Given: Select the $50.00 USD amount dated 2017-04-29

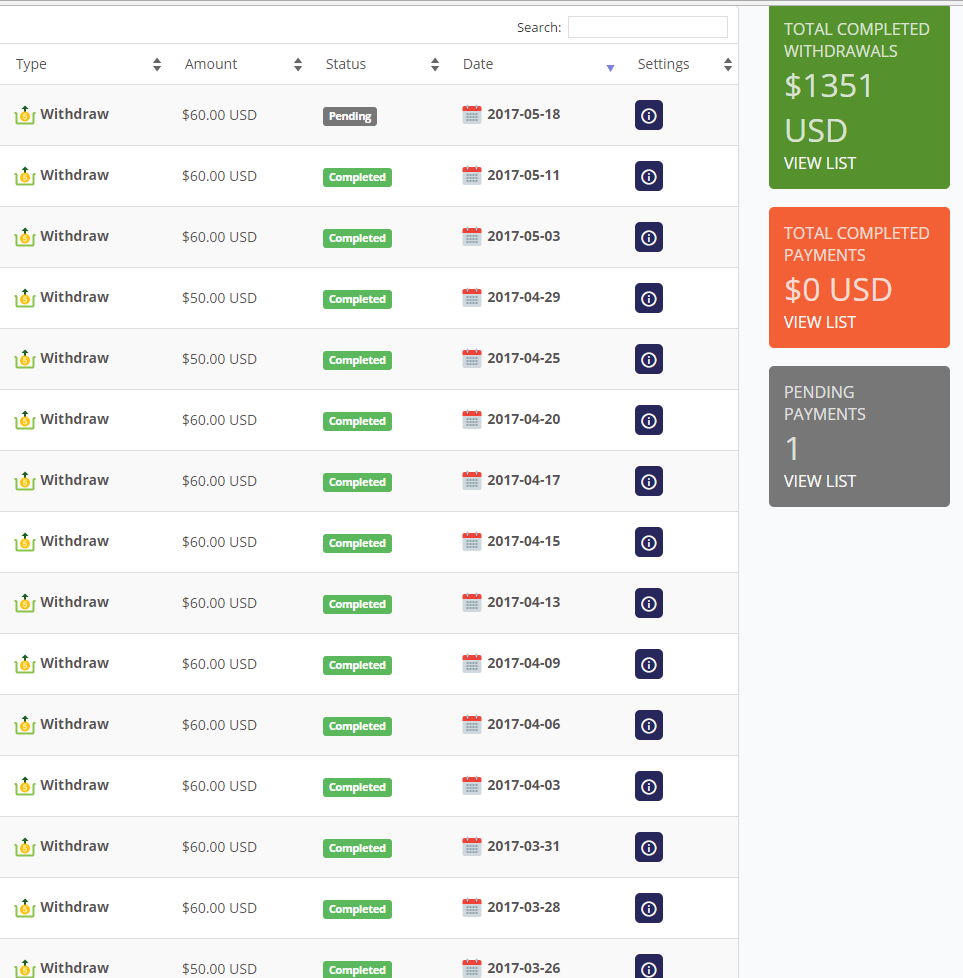Looking at the screenshot, I should (x=220, y=298).
